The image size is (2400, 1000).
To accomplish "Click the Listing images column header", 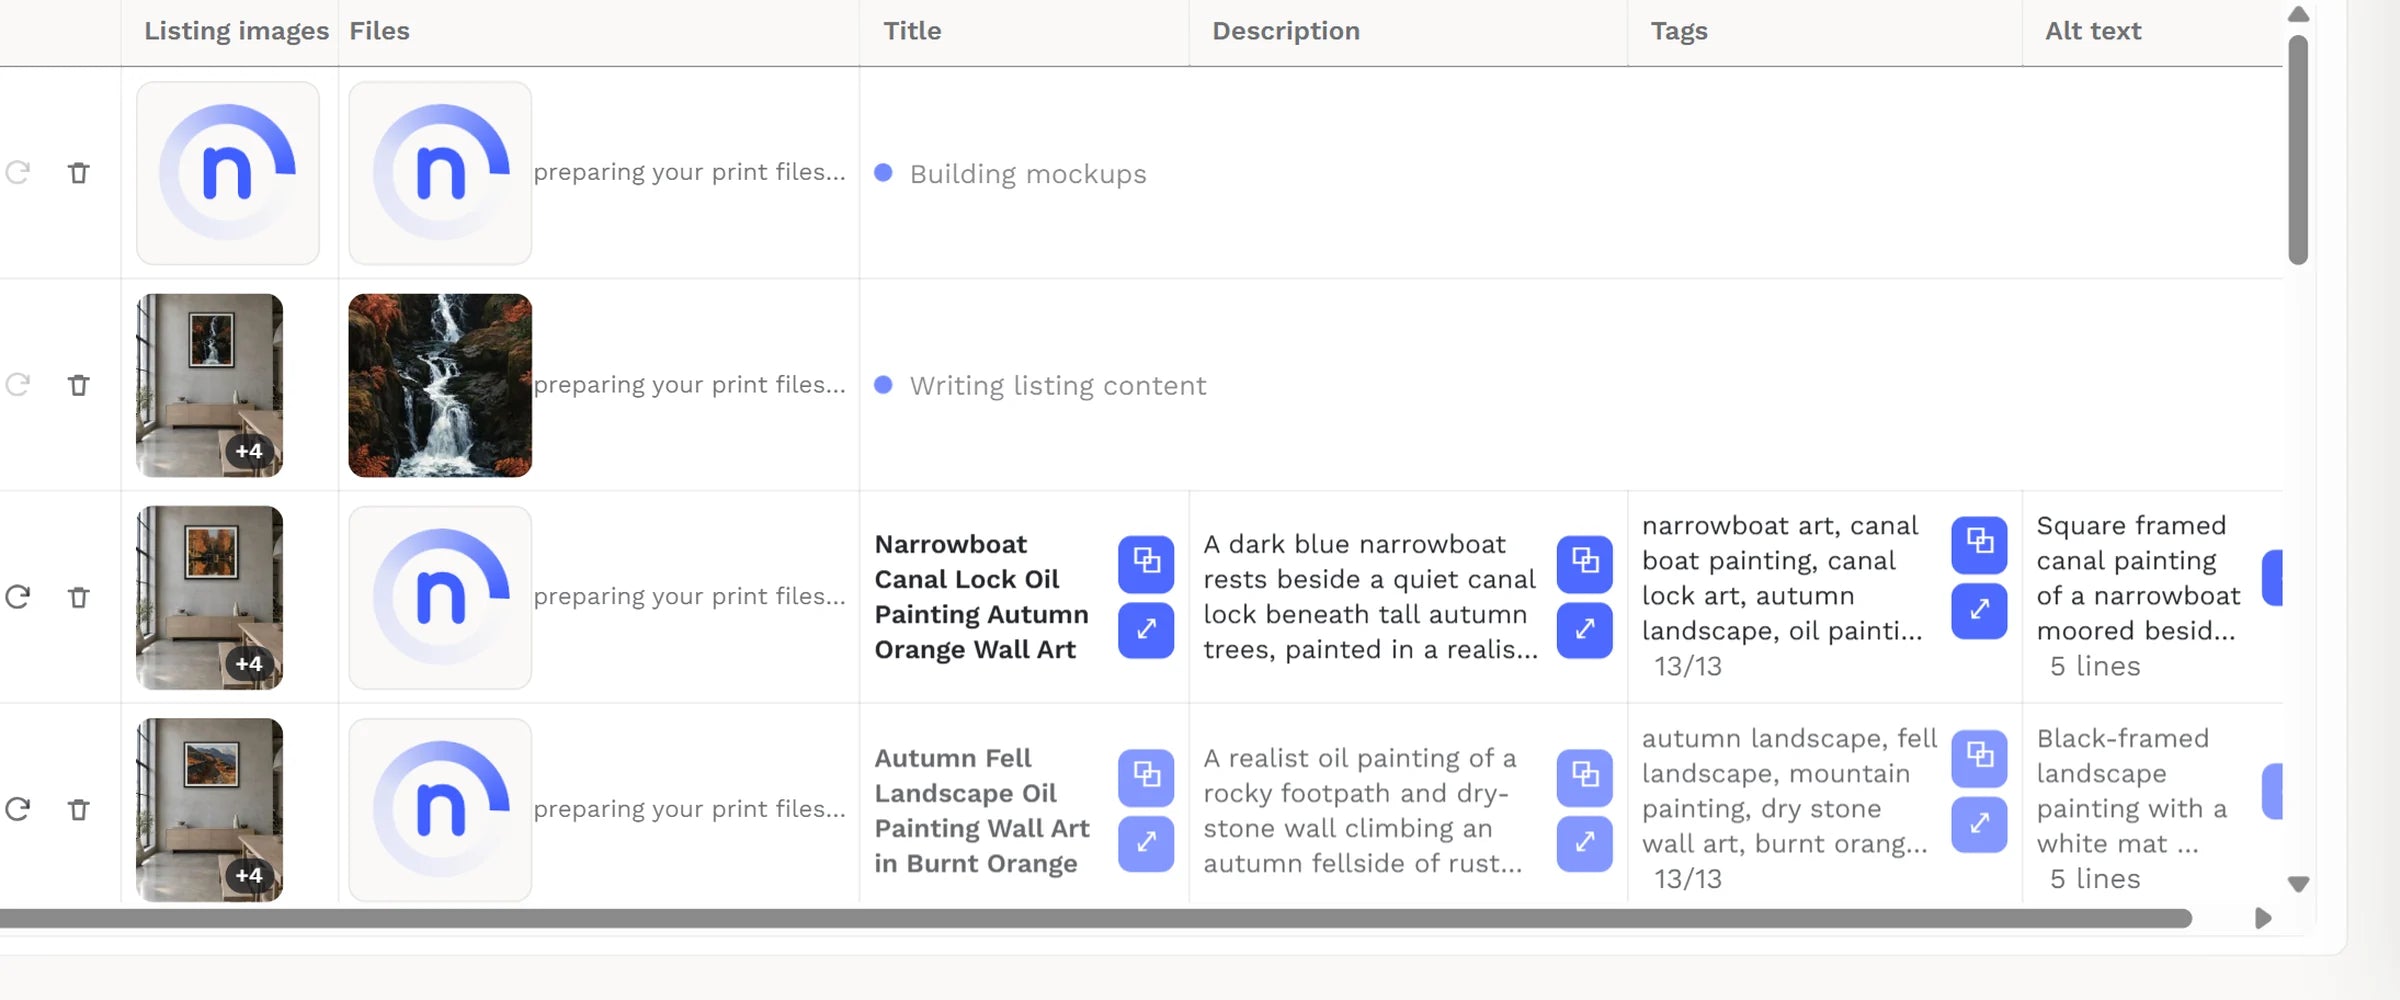I will (236, 31).
